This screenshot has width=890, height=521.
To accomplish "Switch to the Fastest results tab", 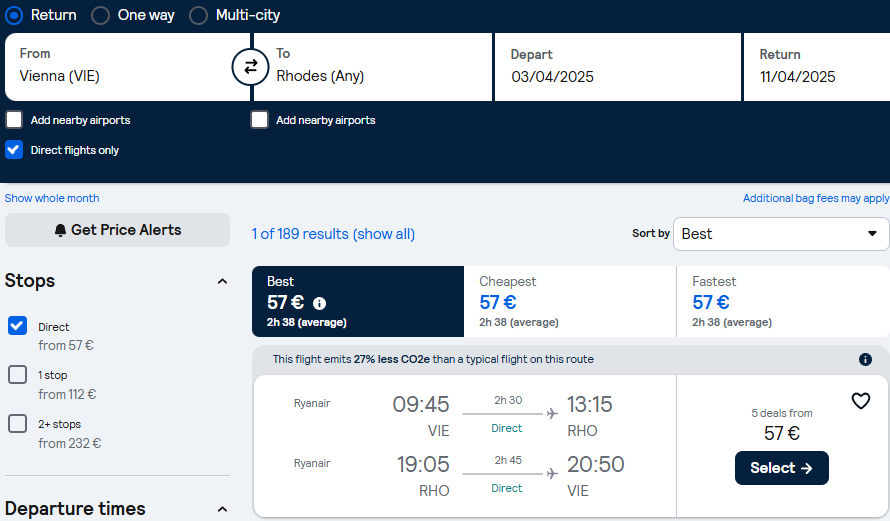I will tap(783, 301).
